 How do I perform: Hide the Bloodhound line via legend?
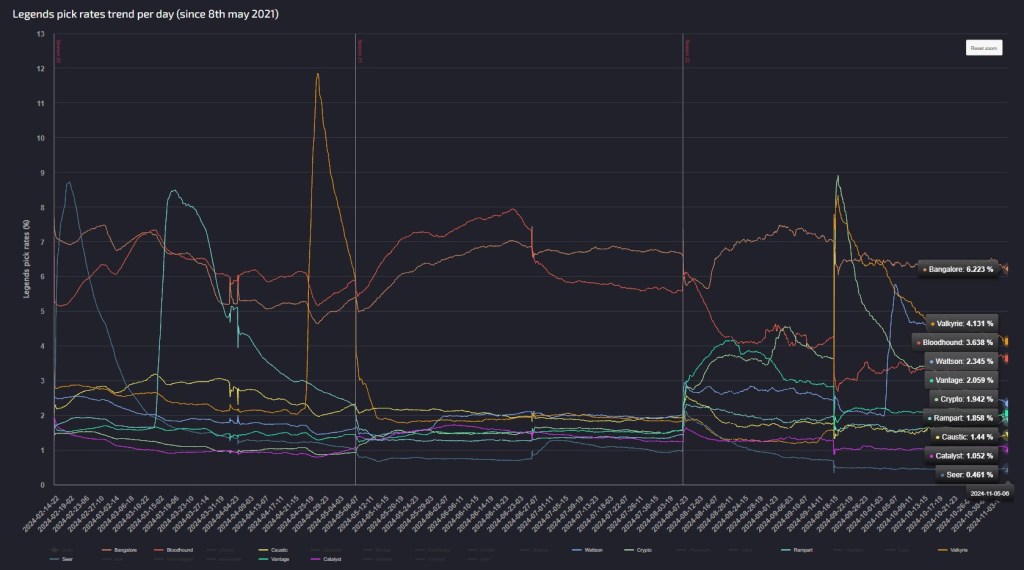[x=178, y=550]
